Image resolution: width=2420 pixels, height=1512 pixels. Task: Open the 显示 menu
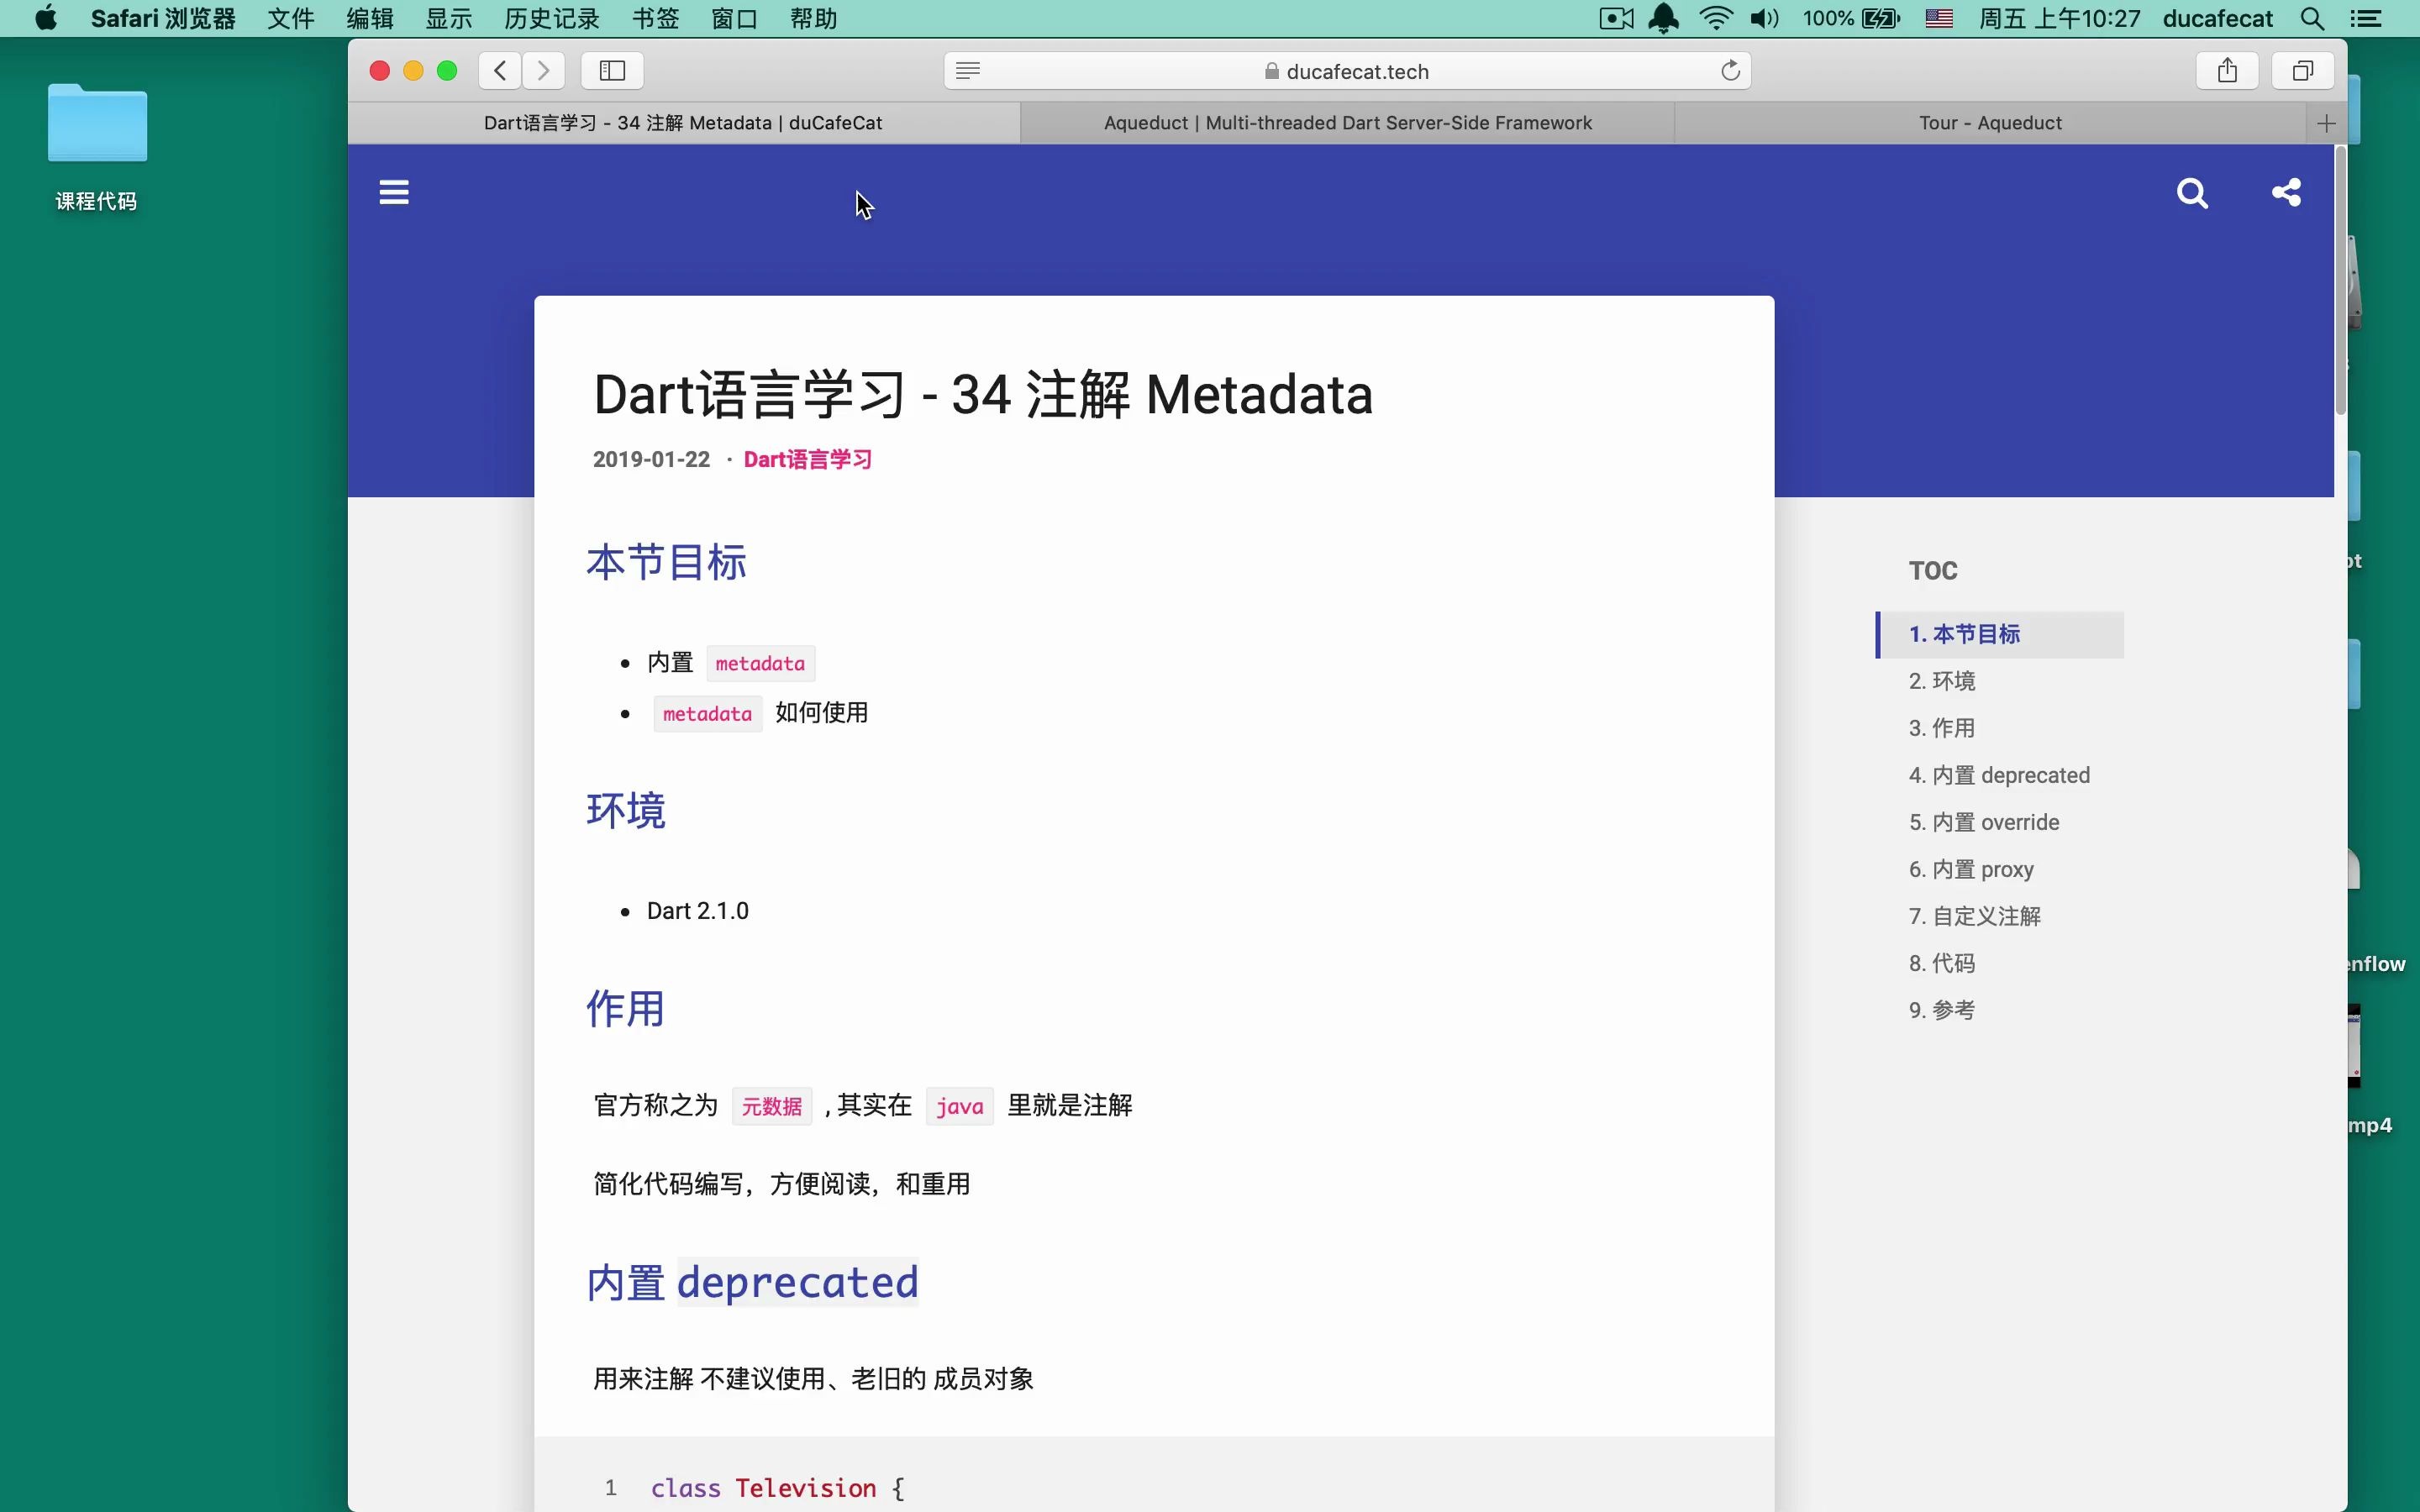449,18
